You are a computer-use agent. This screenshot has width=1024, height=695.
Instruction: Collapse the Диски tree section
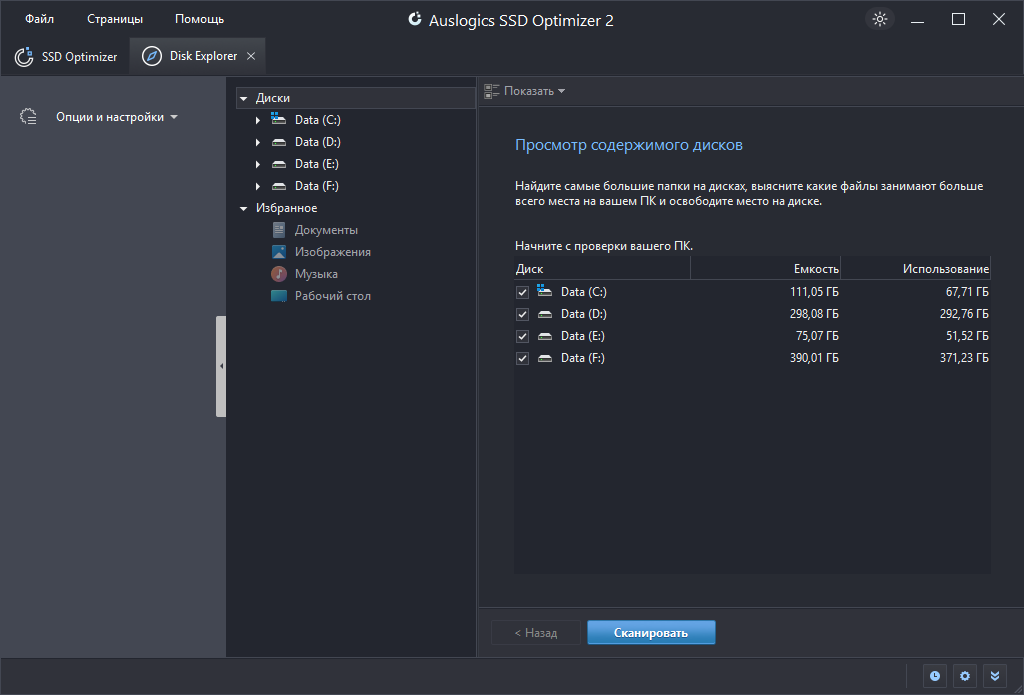coord(244,99)
